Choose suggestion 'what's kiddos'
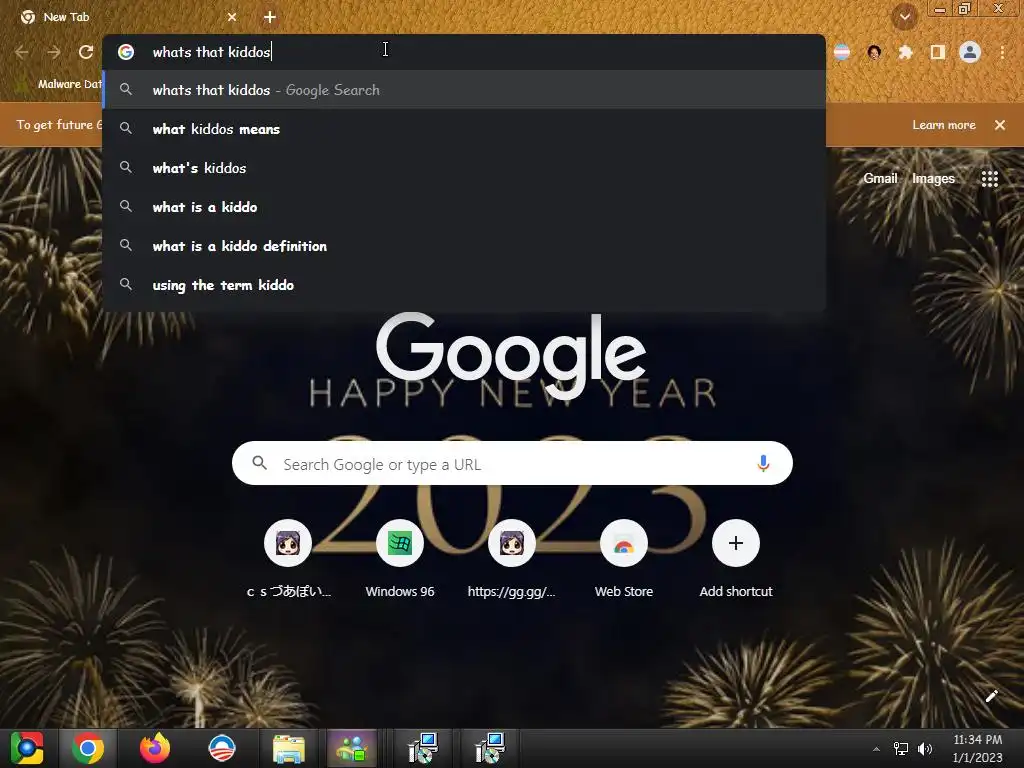This screenshot has height=768, width=1024. point(464,168)
